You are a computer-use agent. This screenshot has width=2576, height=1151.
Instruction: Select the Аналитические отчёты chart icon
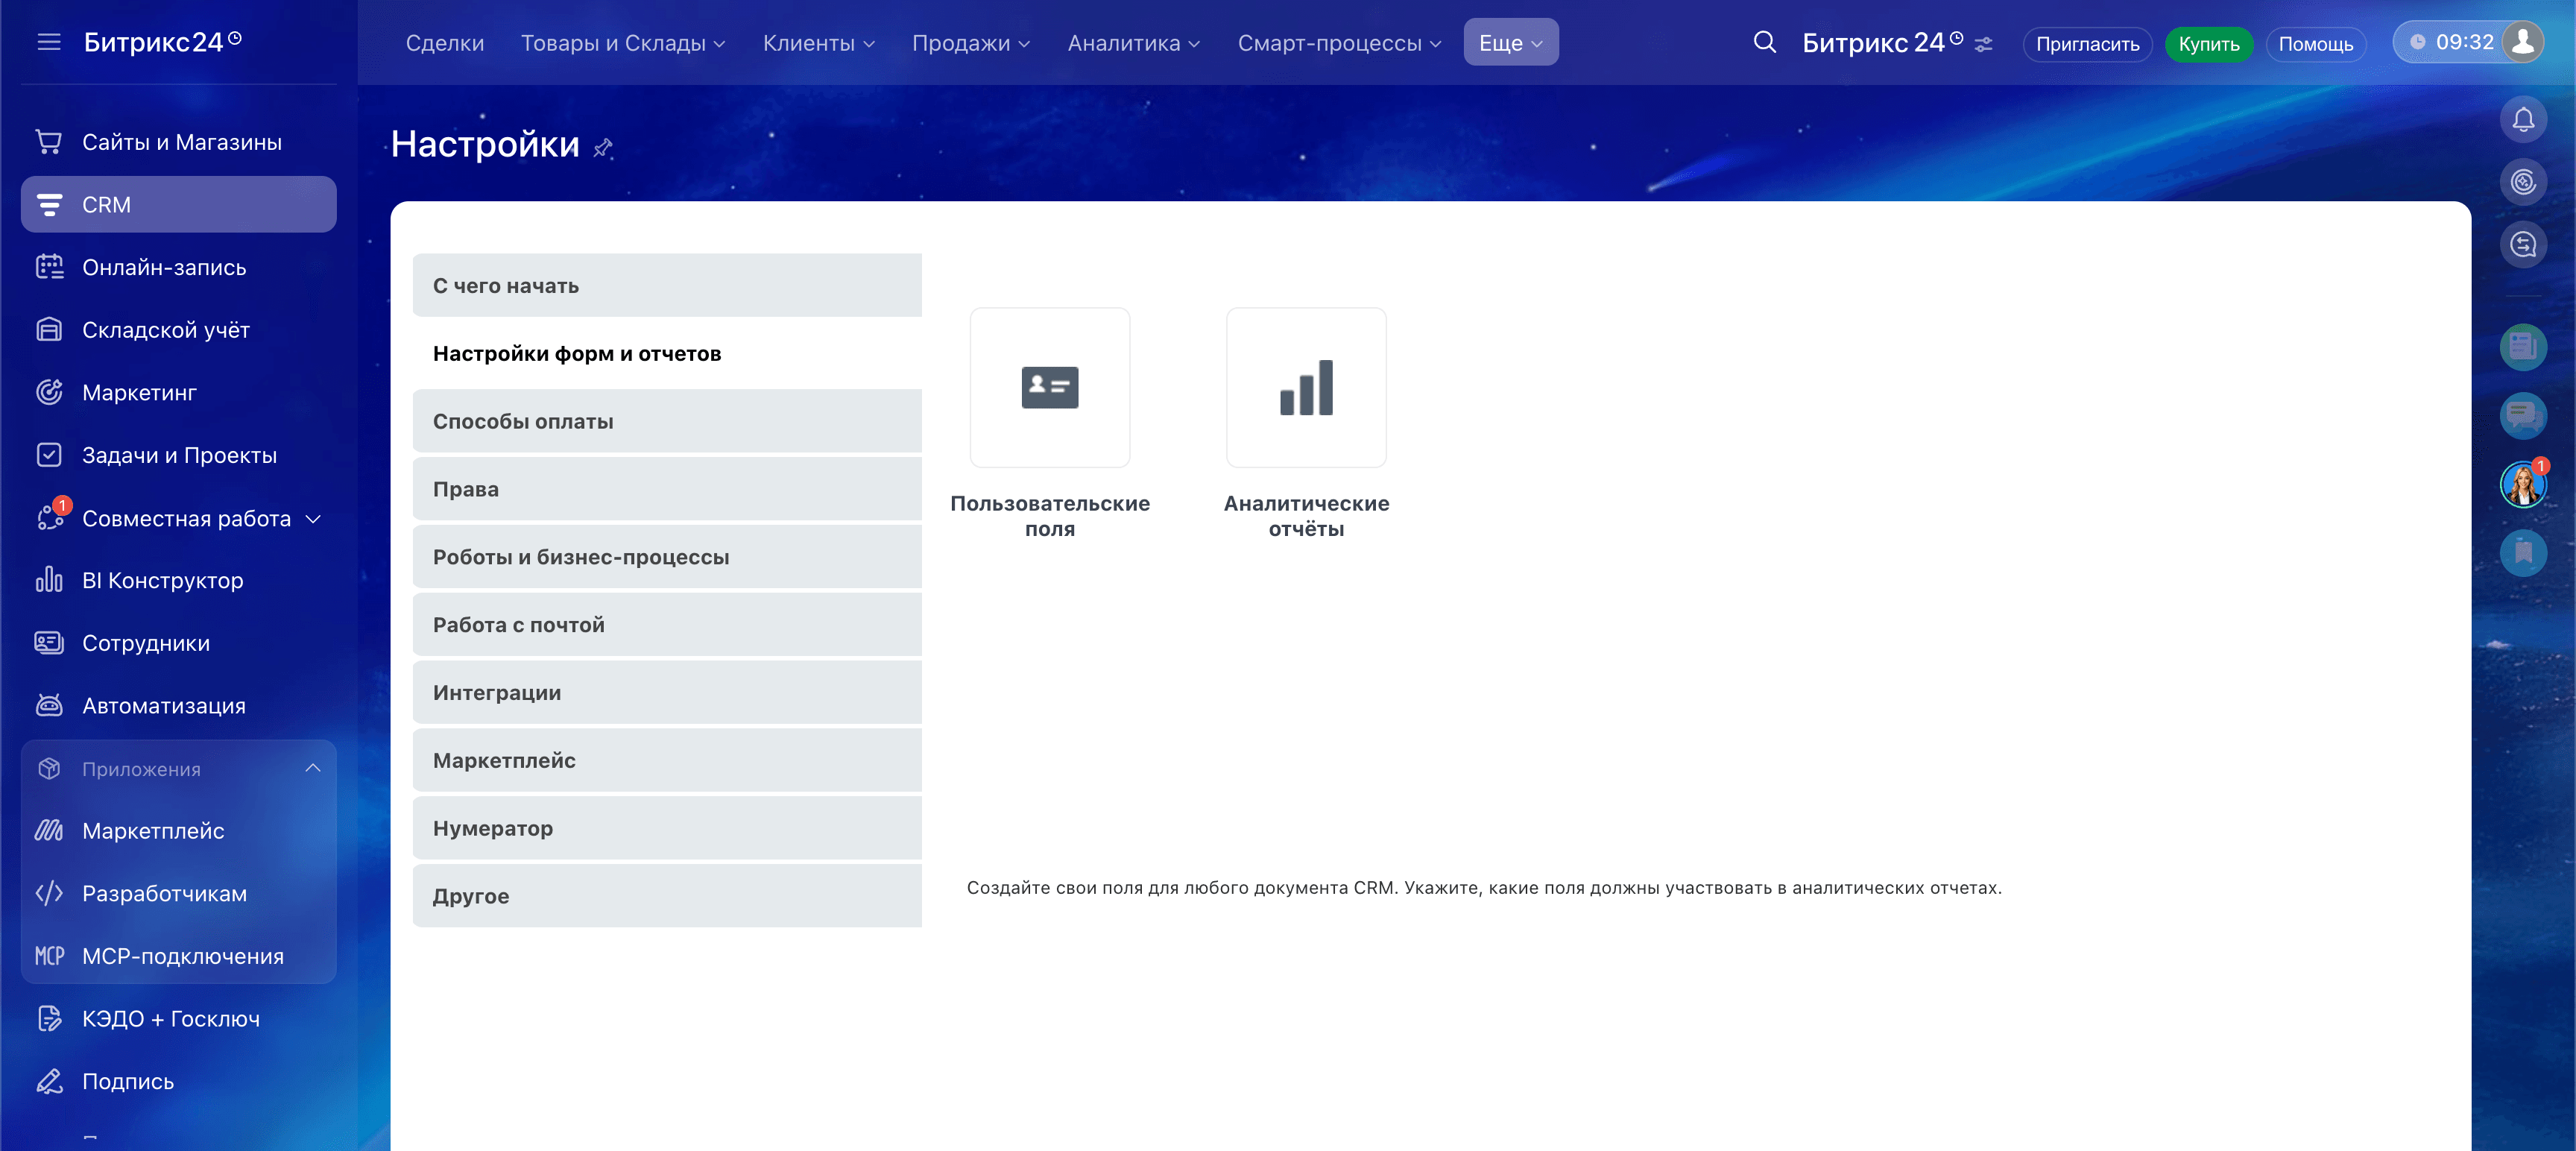coord(1305,387)
